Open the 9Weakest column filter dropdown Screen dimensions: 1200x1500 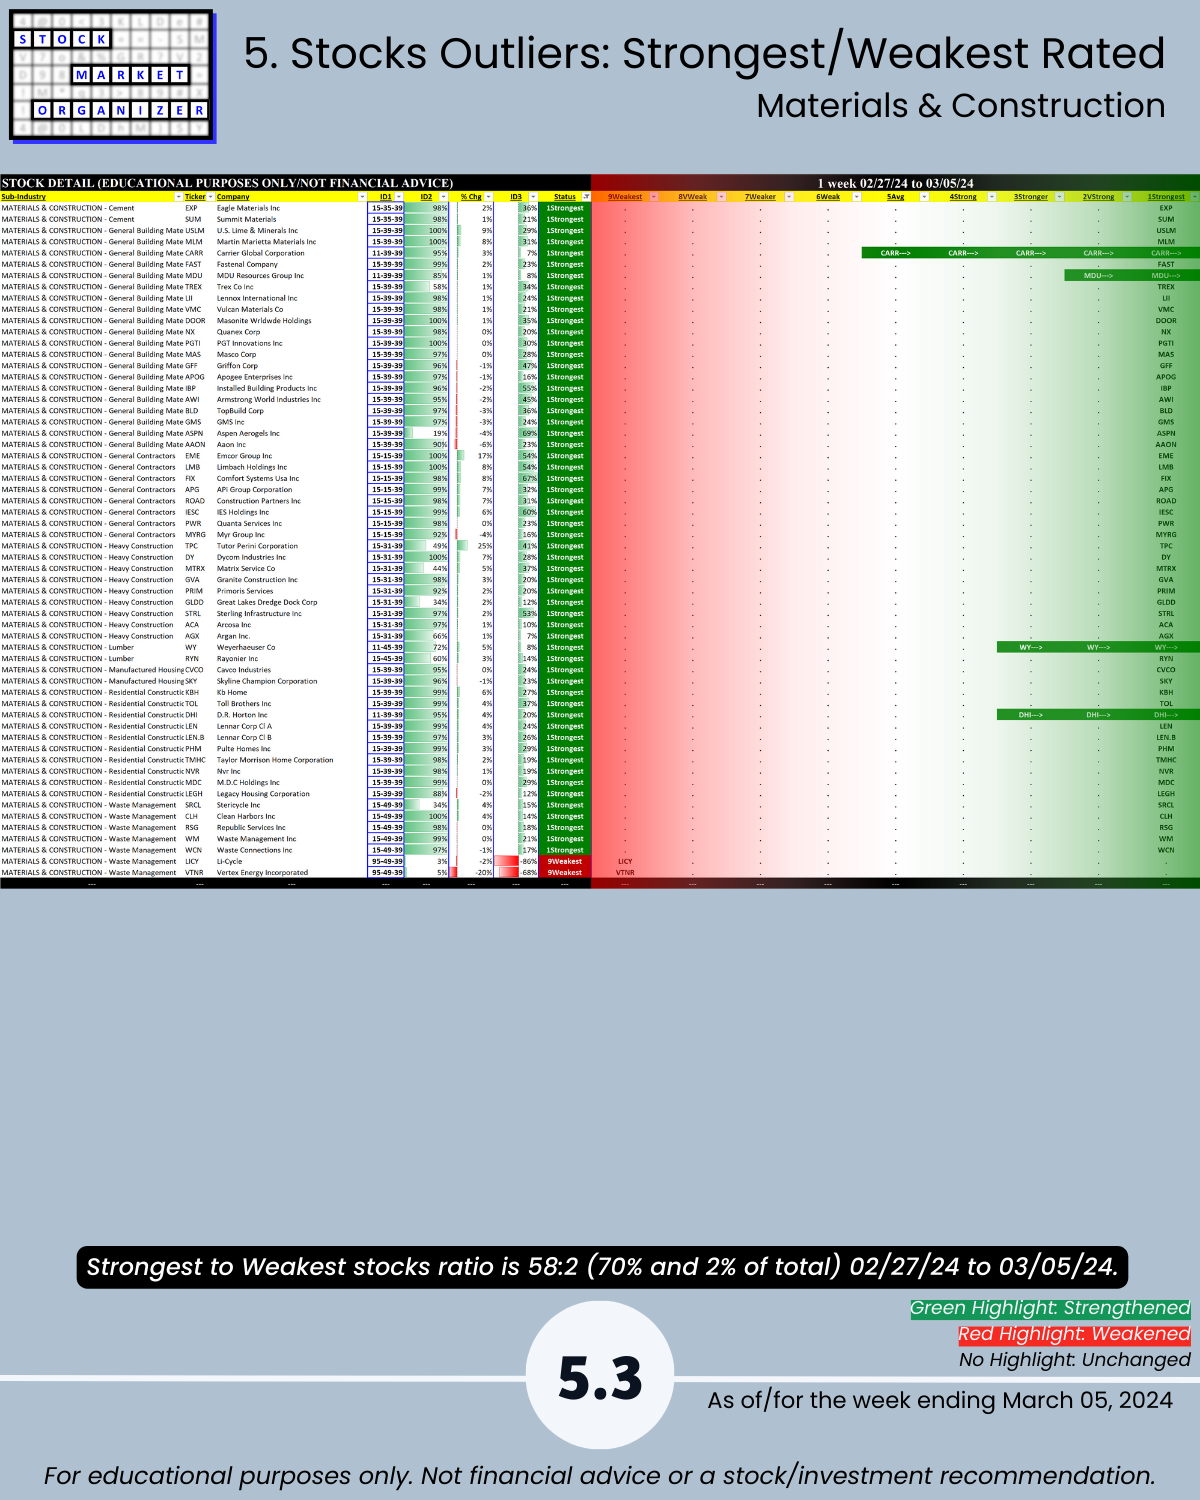(654, 197)
